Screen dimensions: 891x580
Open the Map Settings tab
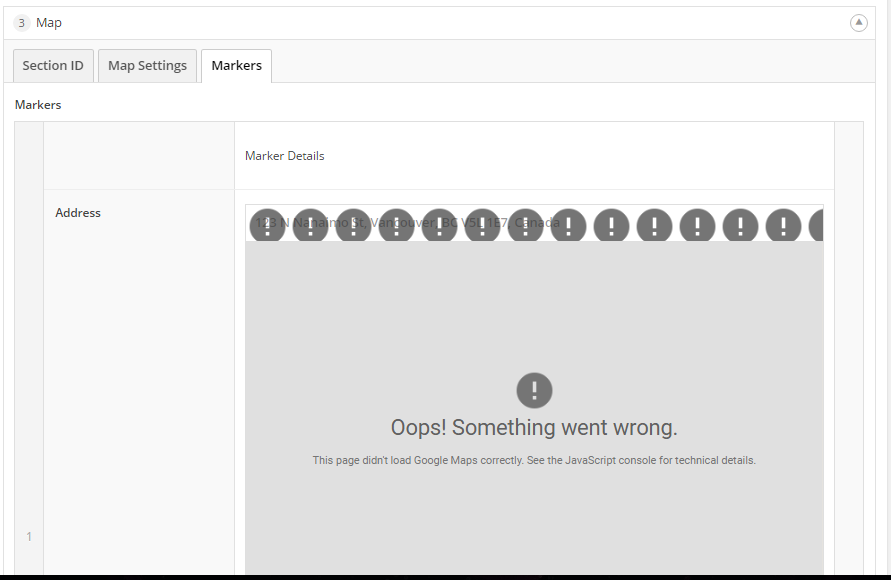coord(147,66)
